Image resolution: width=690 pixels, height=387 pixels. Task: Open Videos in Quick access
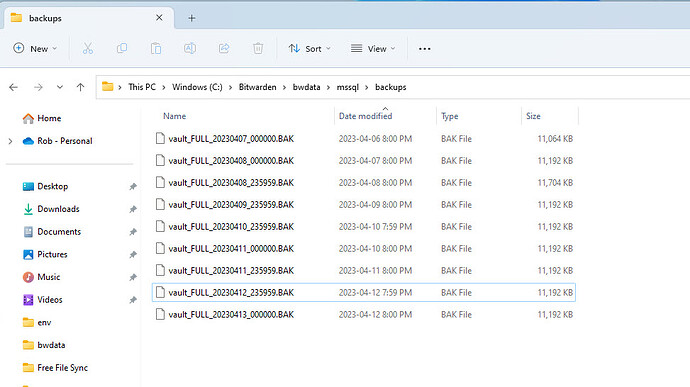tap(43, 300)
